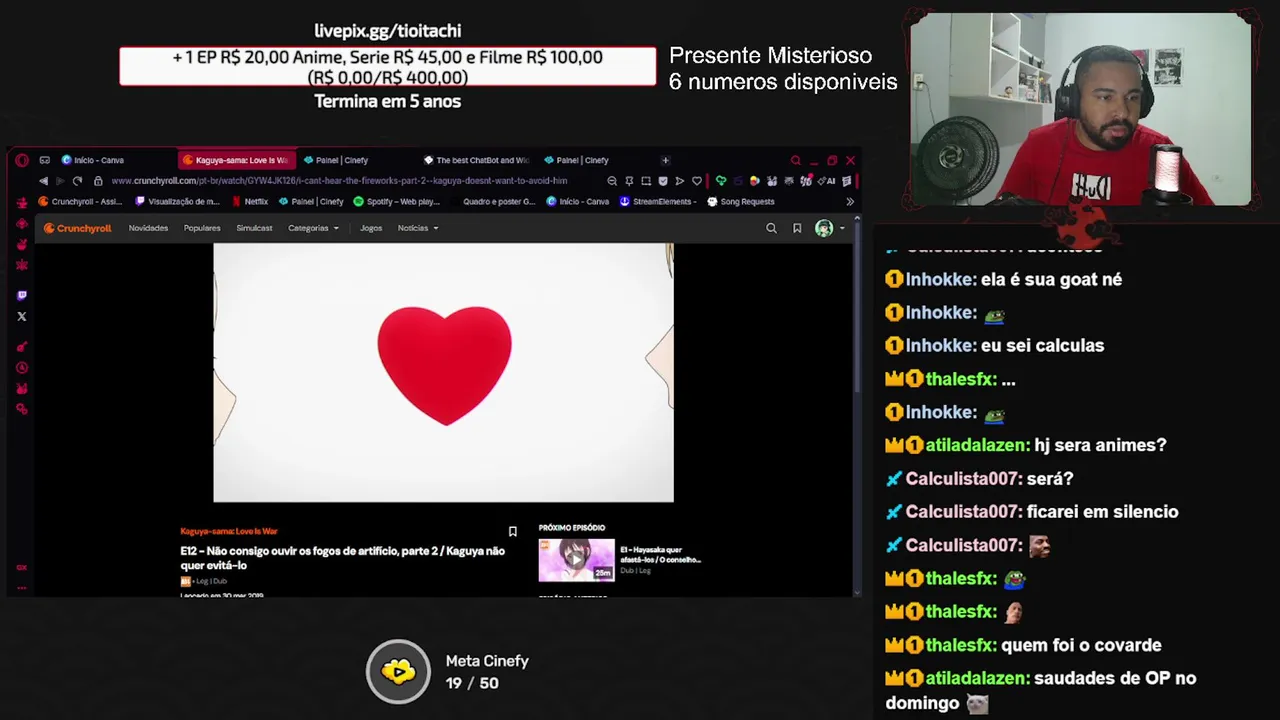Click chat message 'ficarei em silencio'
Screen dimensions: 1280x720
tap(1102, 511)
